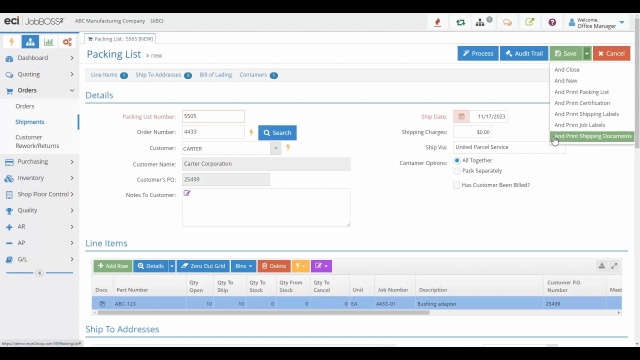The height and width of the screenshot is (360, 640).
Task: Expand the Purchasing sidebar section
Action: (40, 162)
